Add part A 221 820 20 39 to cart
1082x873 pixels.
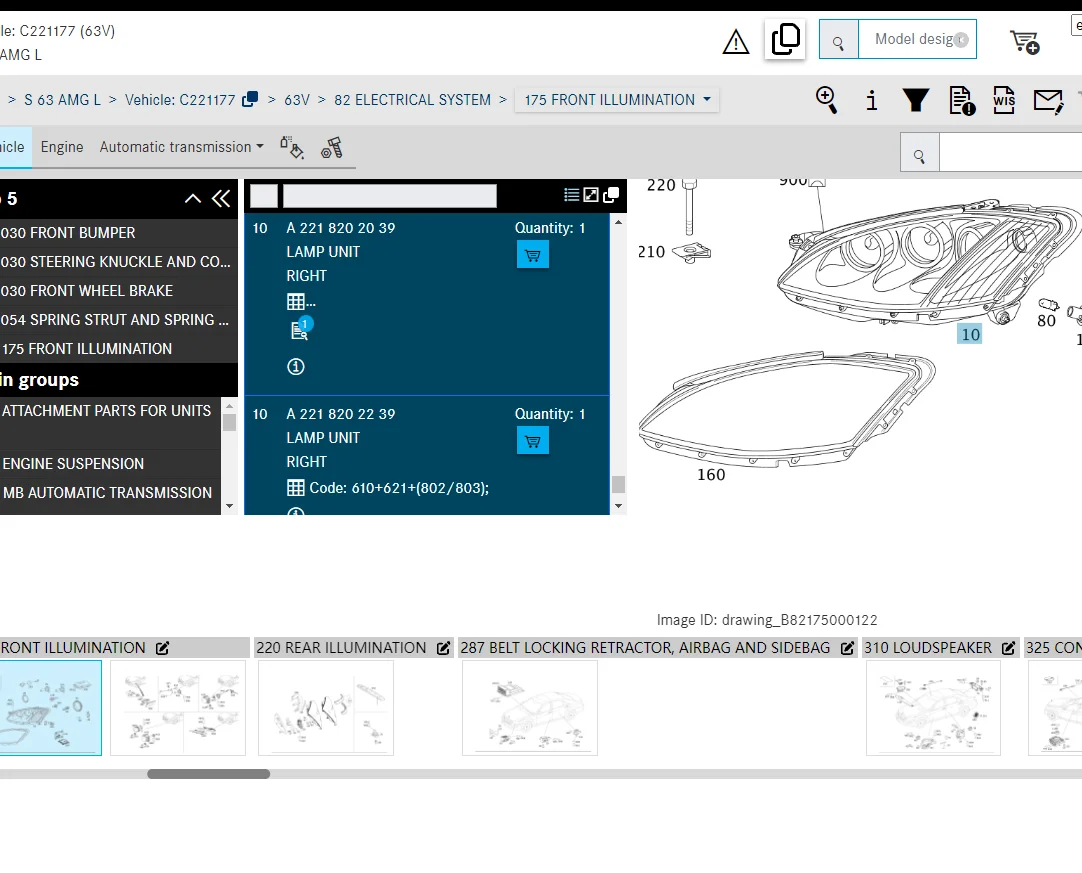click(x=532, y=255)
